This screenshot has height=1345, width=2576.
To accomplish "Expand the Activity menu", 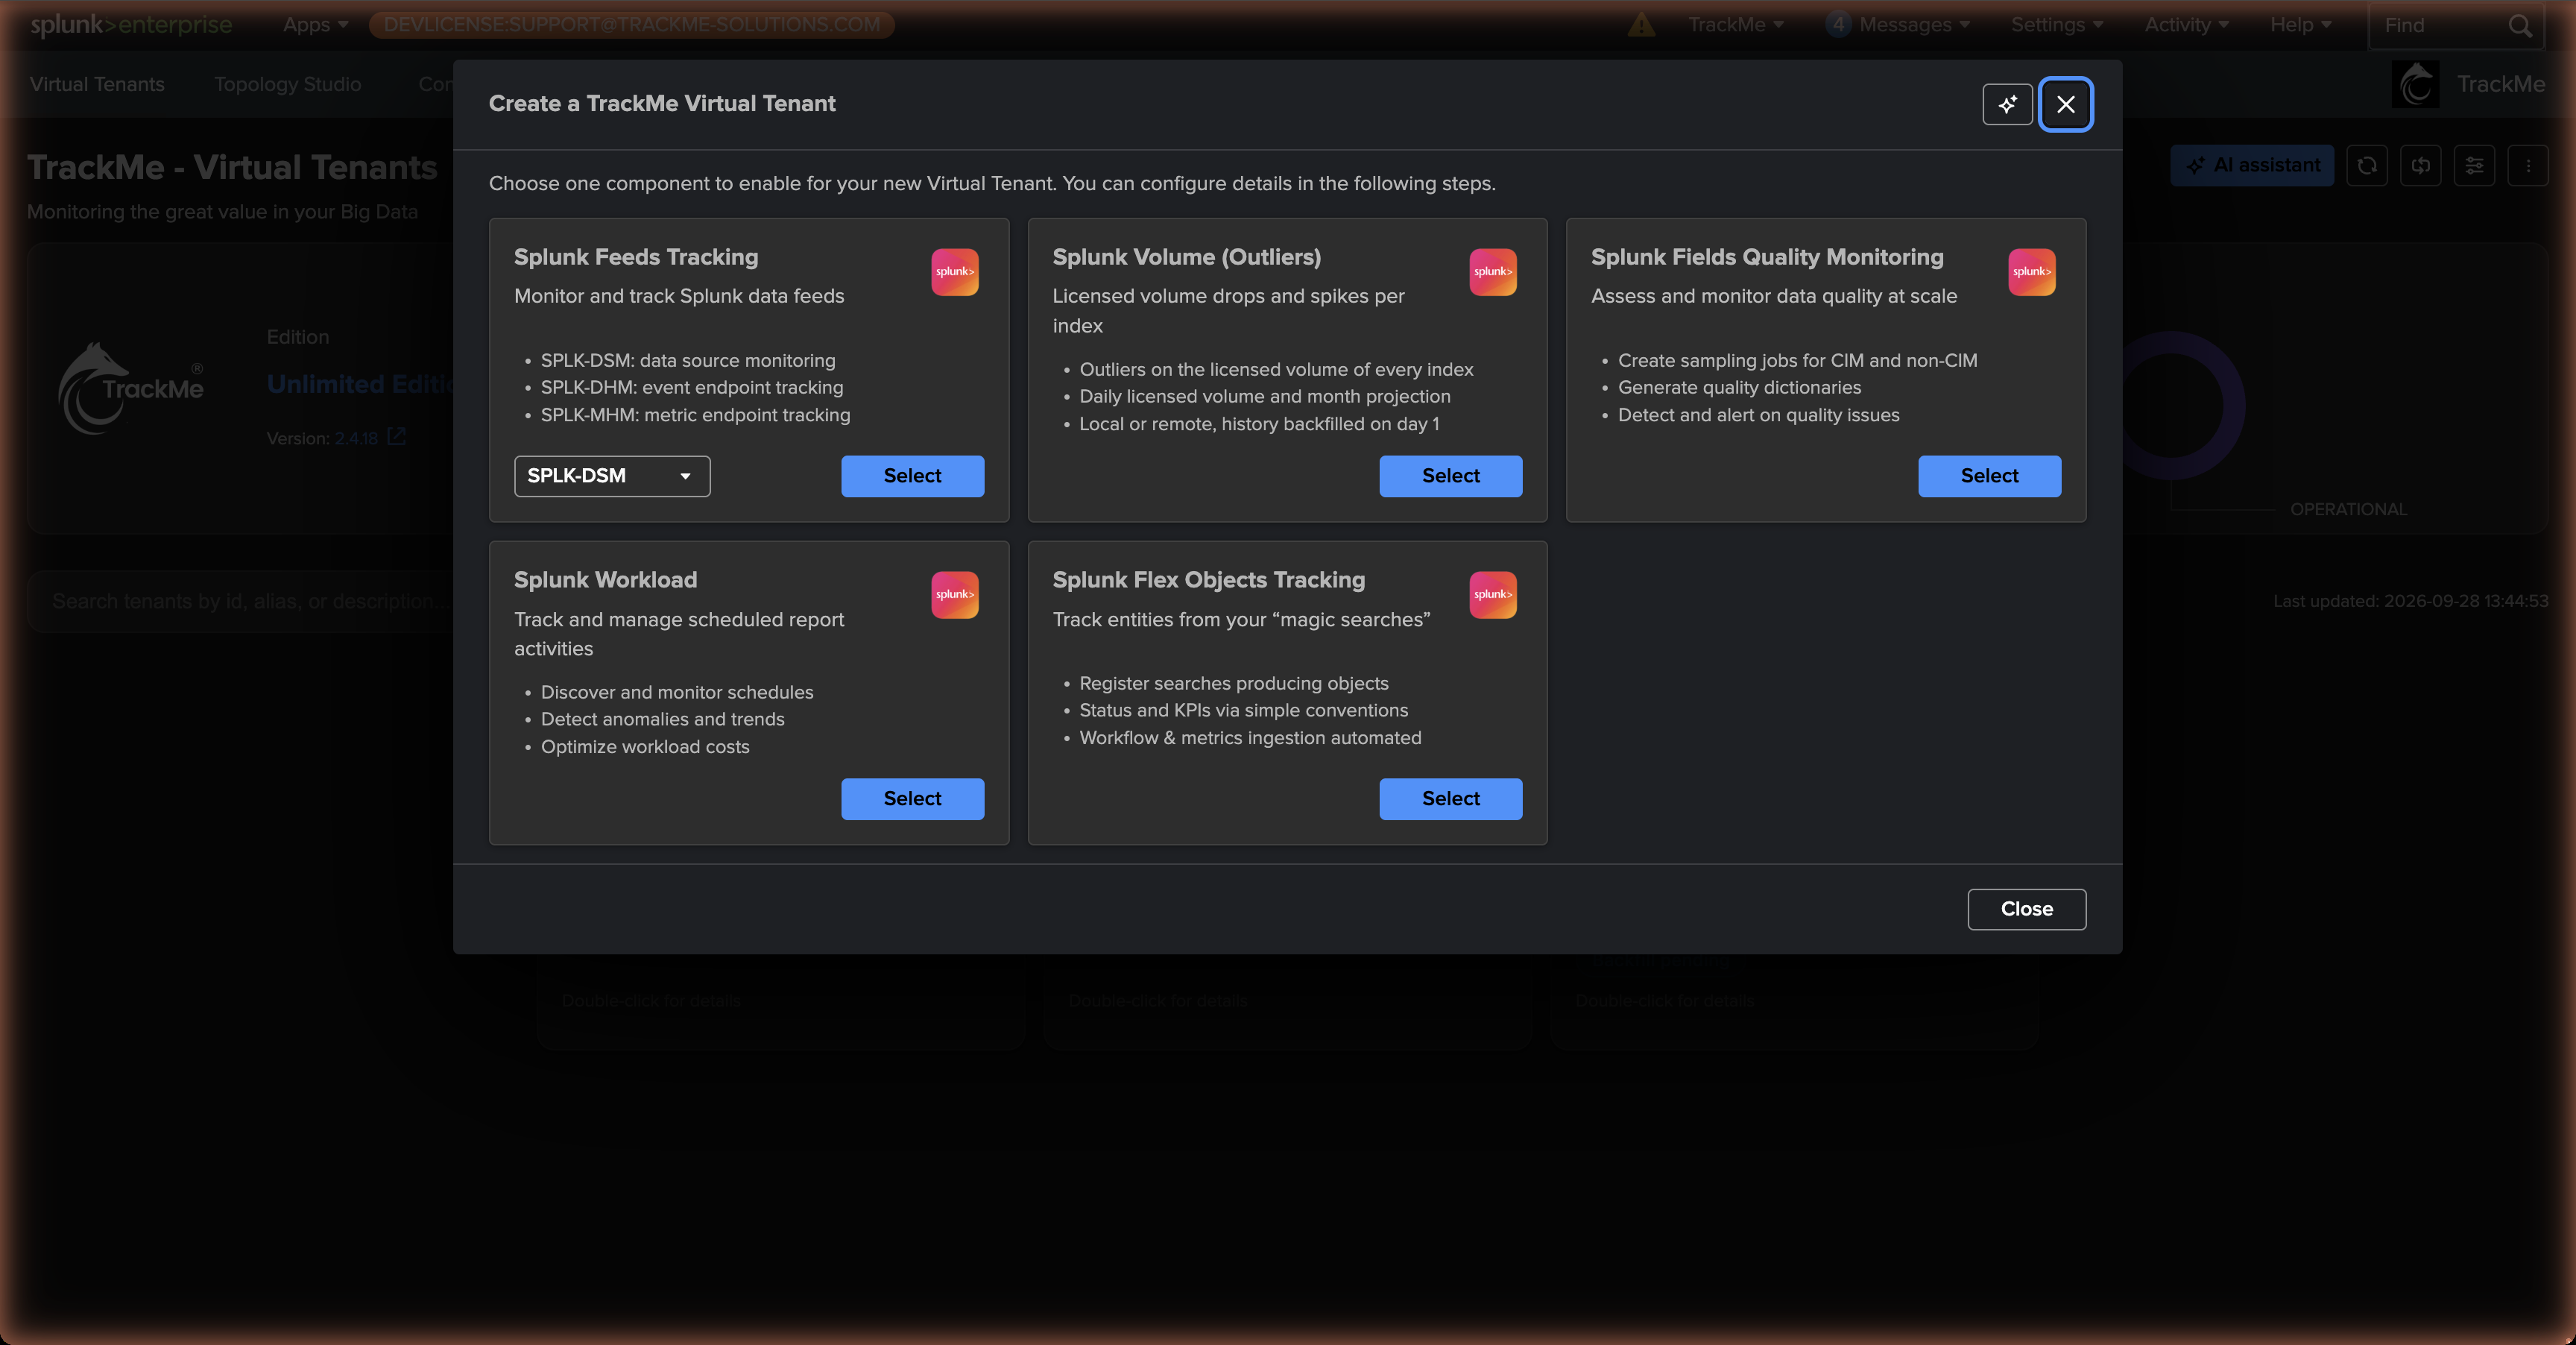I will click(2186, 25).
